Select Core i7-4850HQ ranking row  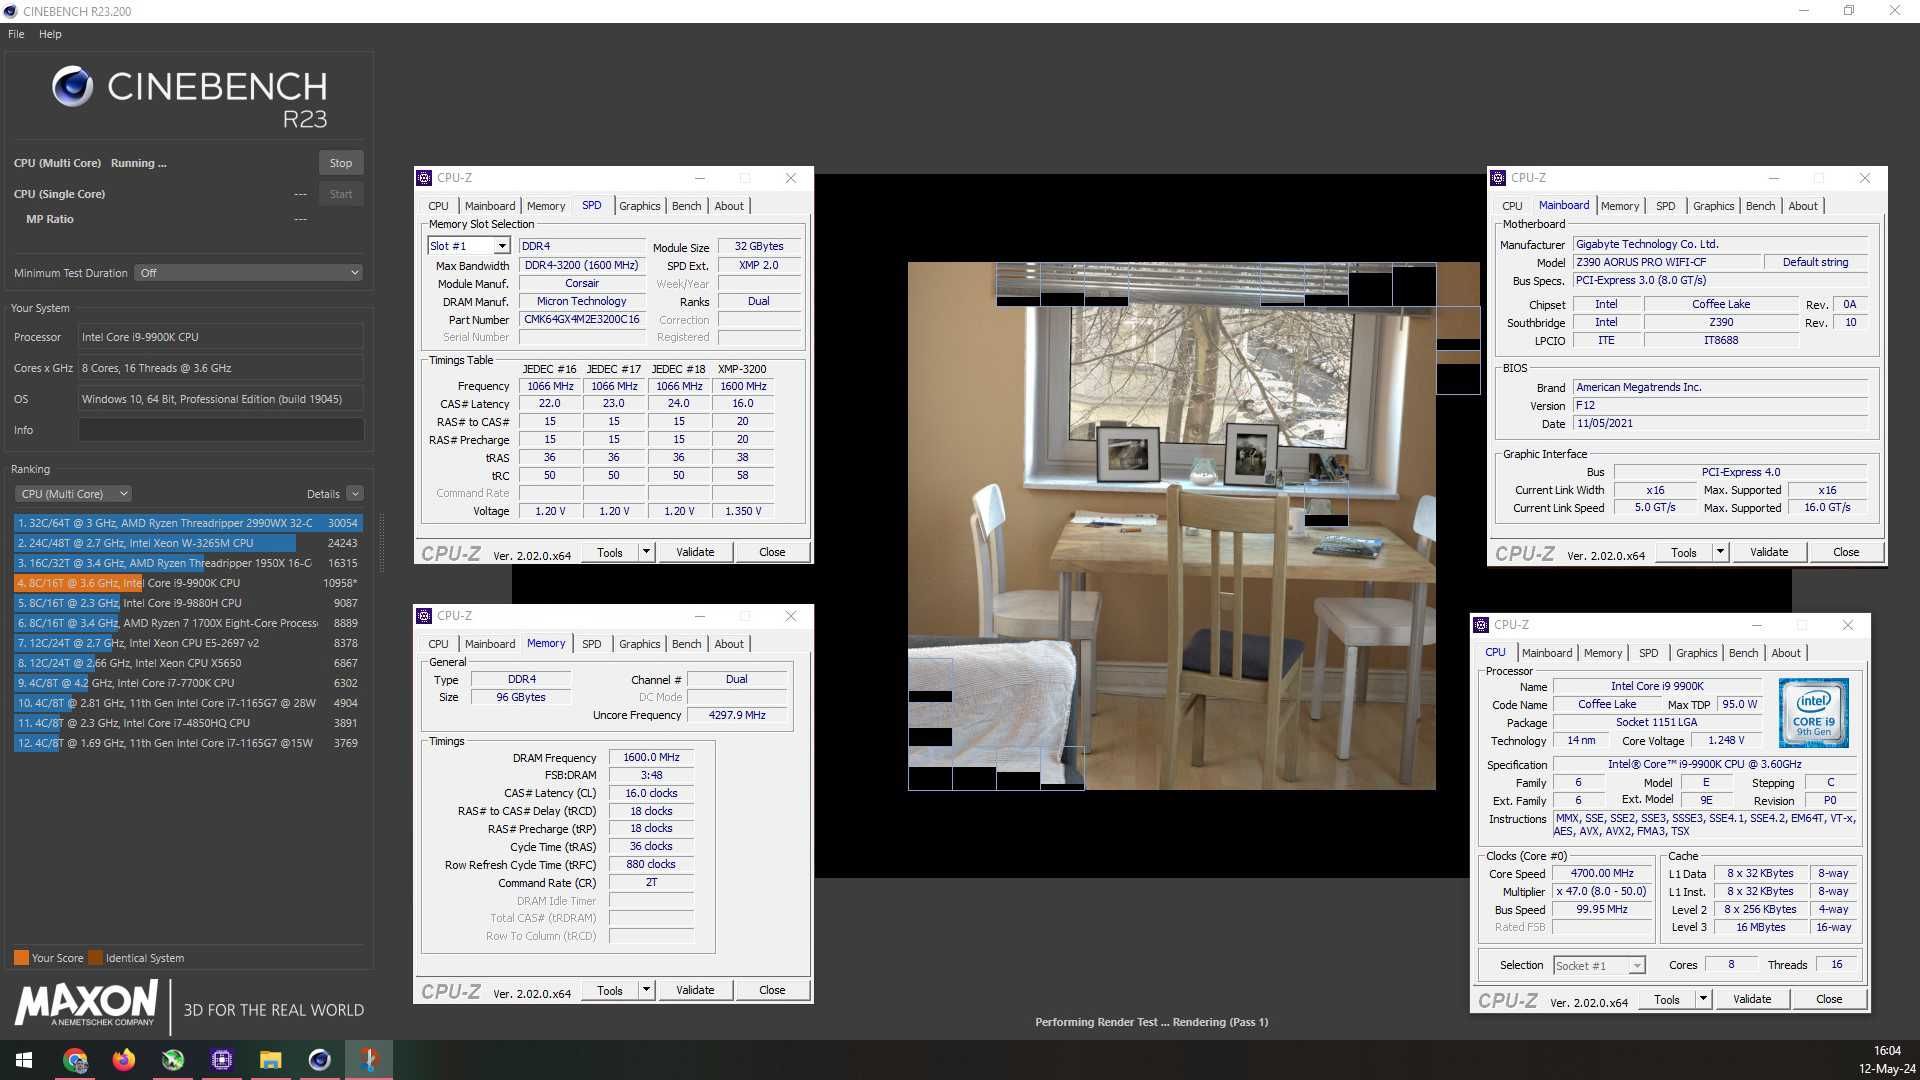click(x=188, y=723)
